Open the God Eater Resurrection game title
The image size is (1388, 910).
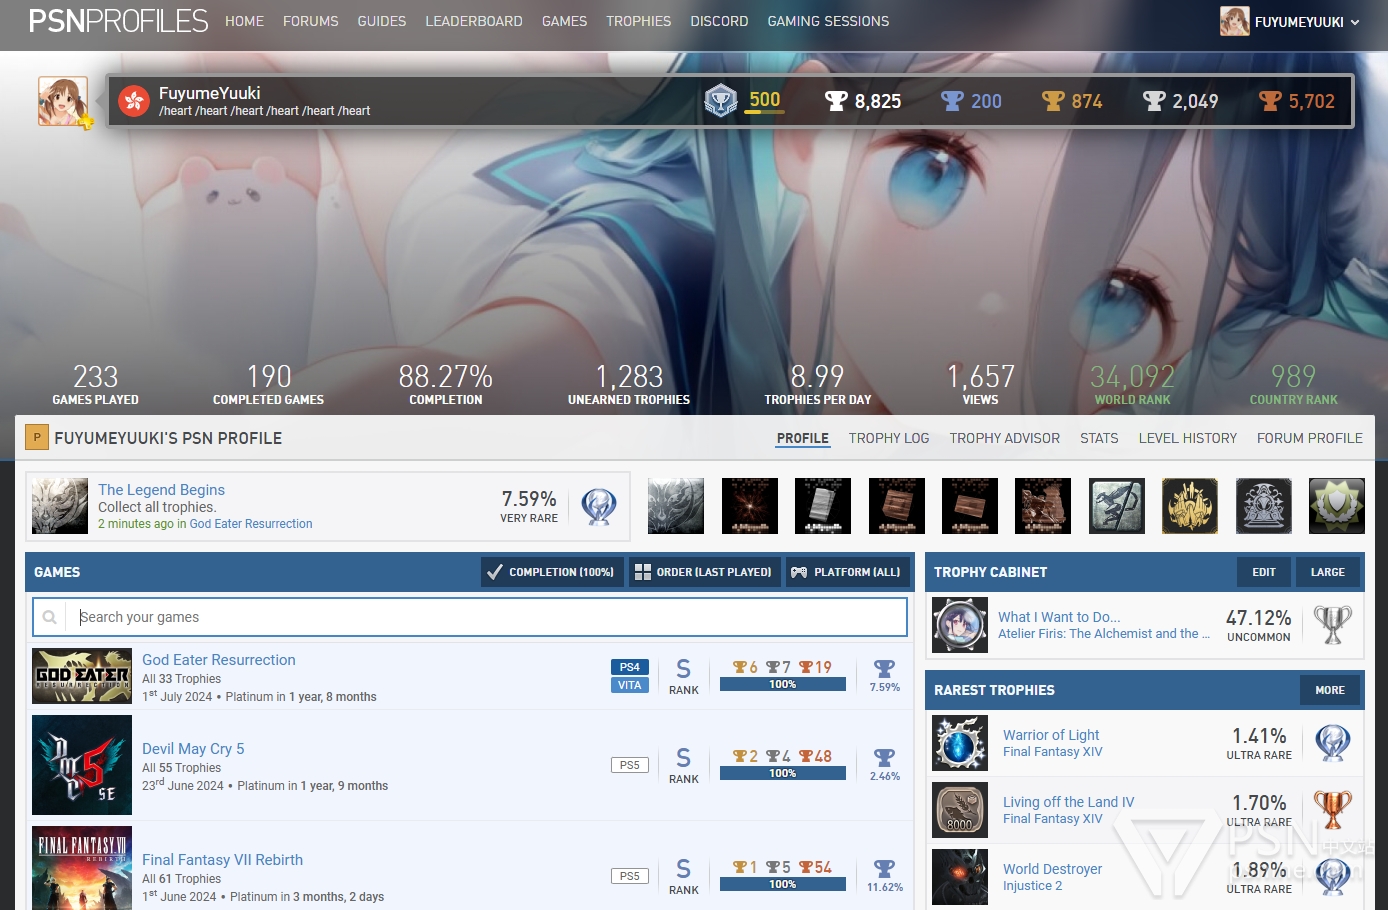coord(219,660)
